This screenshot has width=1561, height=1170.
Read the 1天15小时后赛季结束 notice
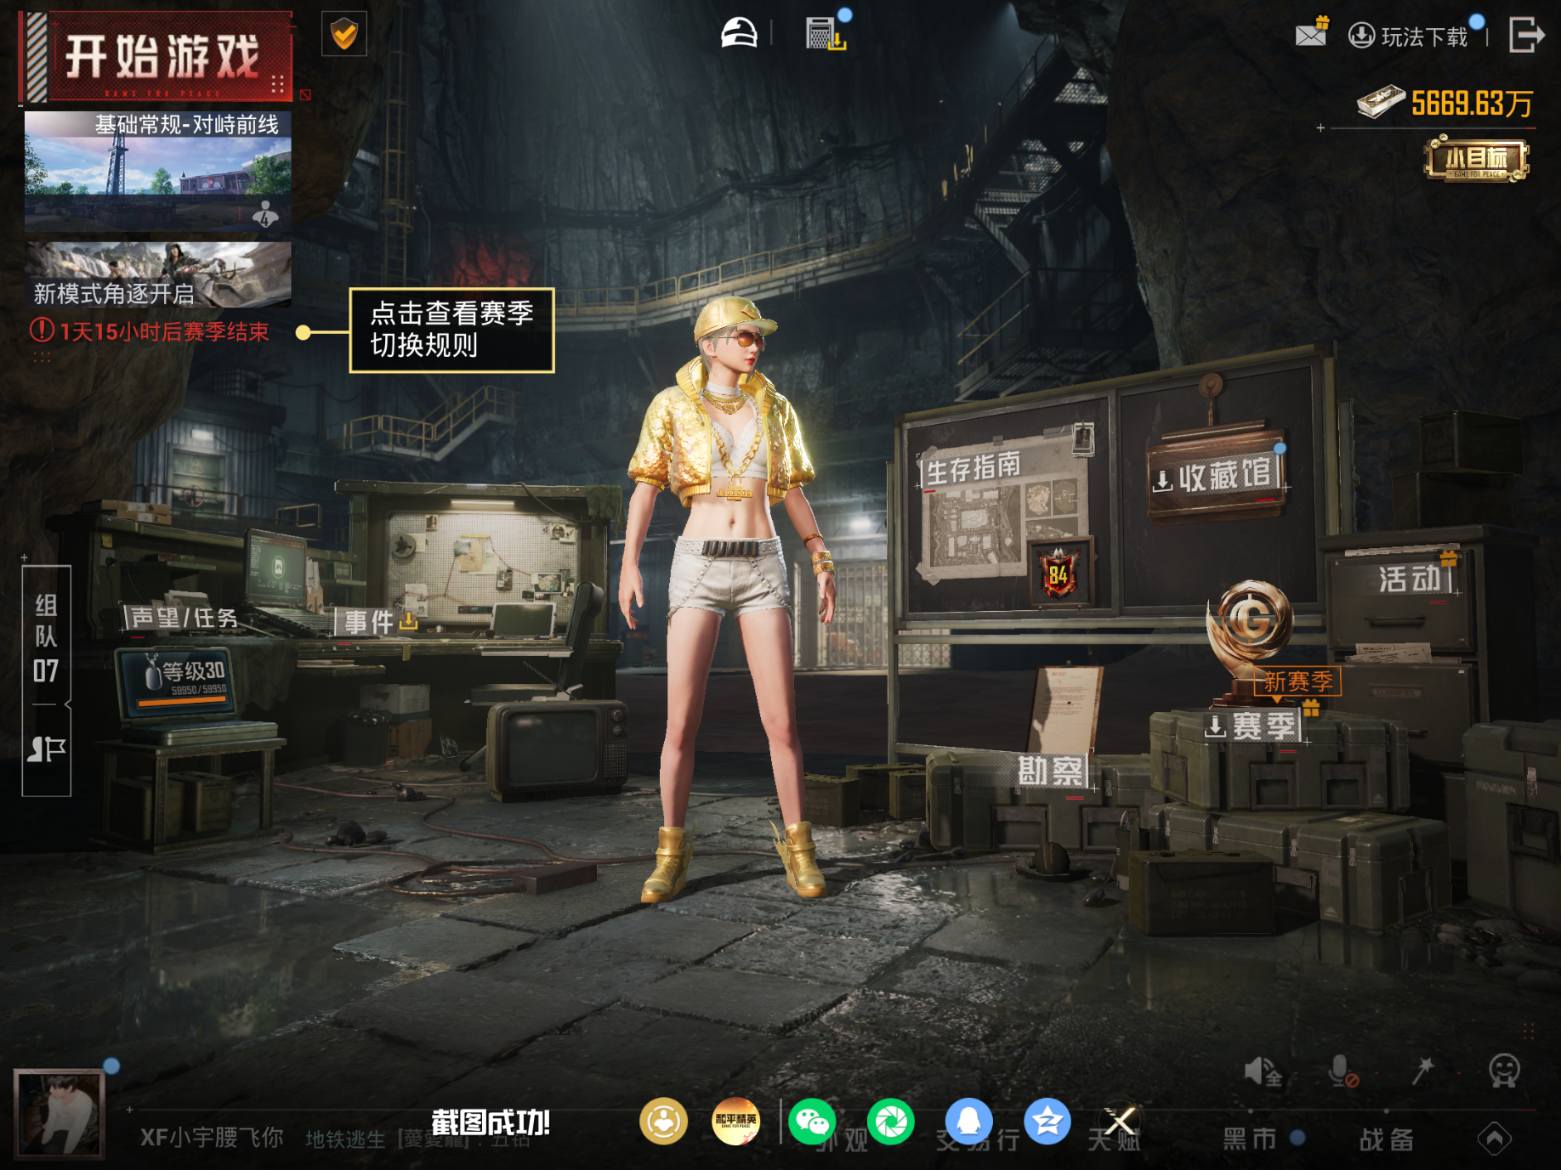pyautogui.click(x=150, y=331)
